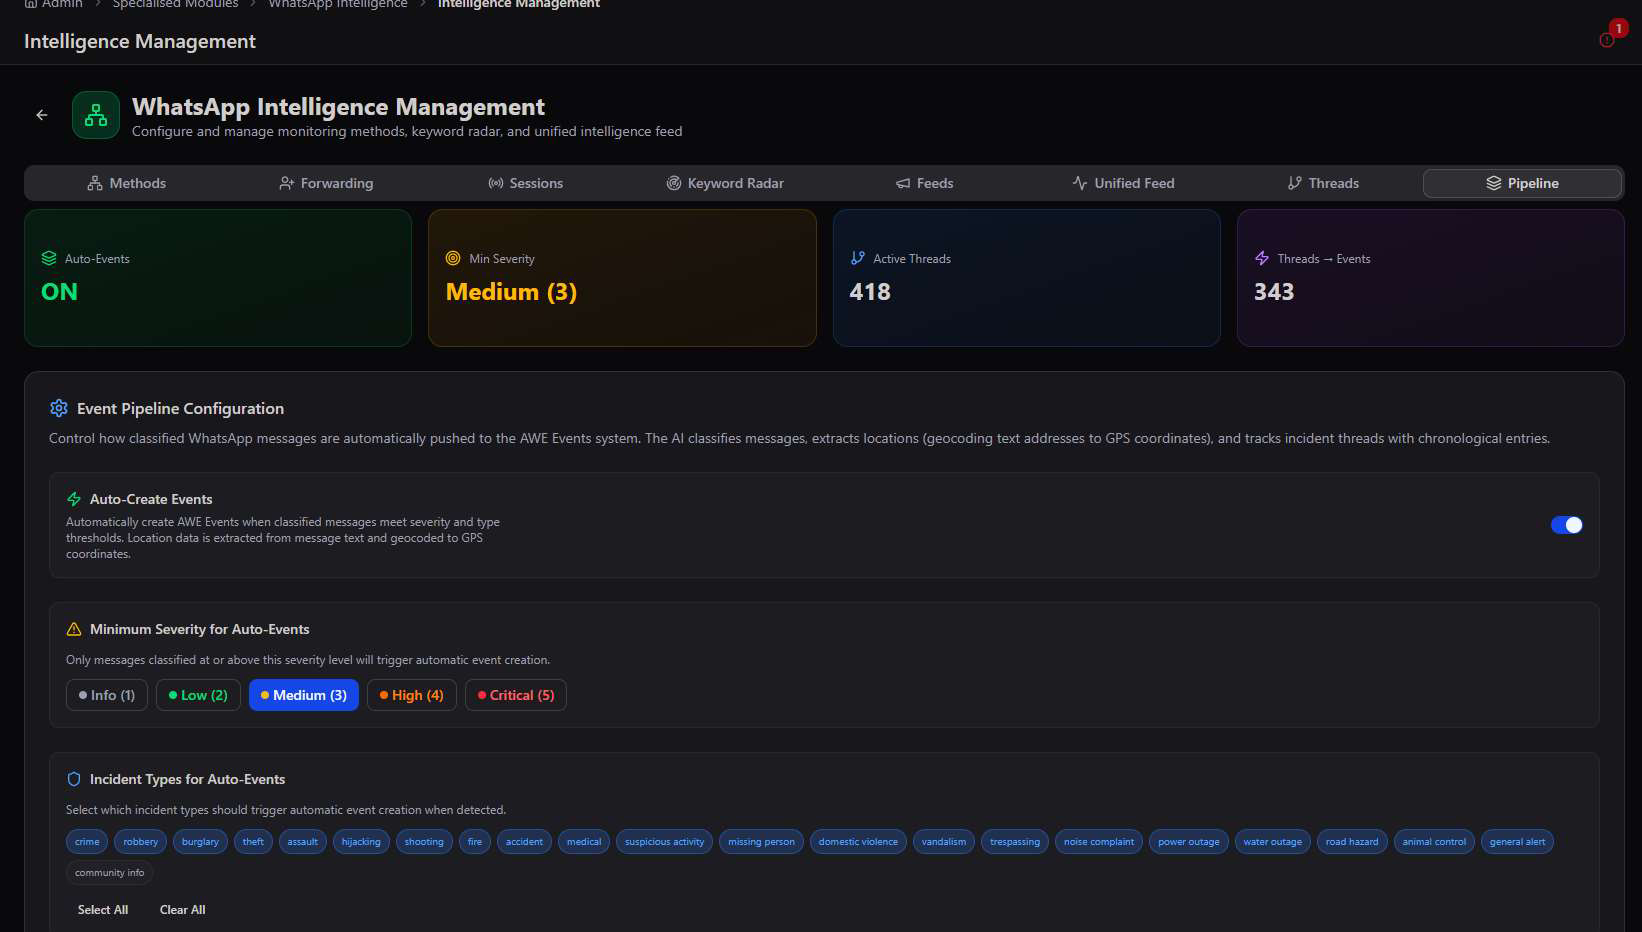Click the Active Threads branch icon
1642x932 pixels.
pyautogui.click(x=857, y=258)
